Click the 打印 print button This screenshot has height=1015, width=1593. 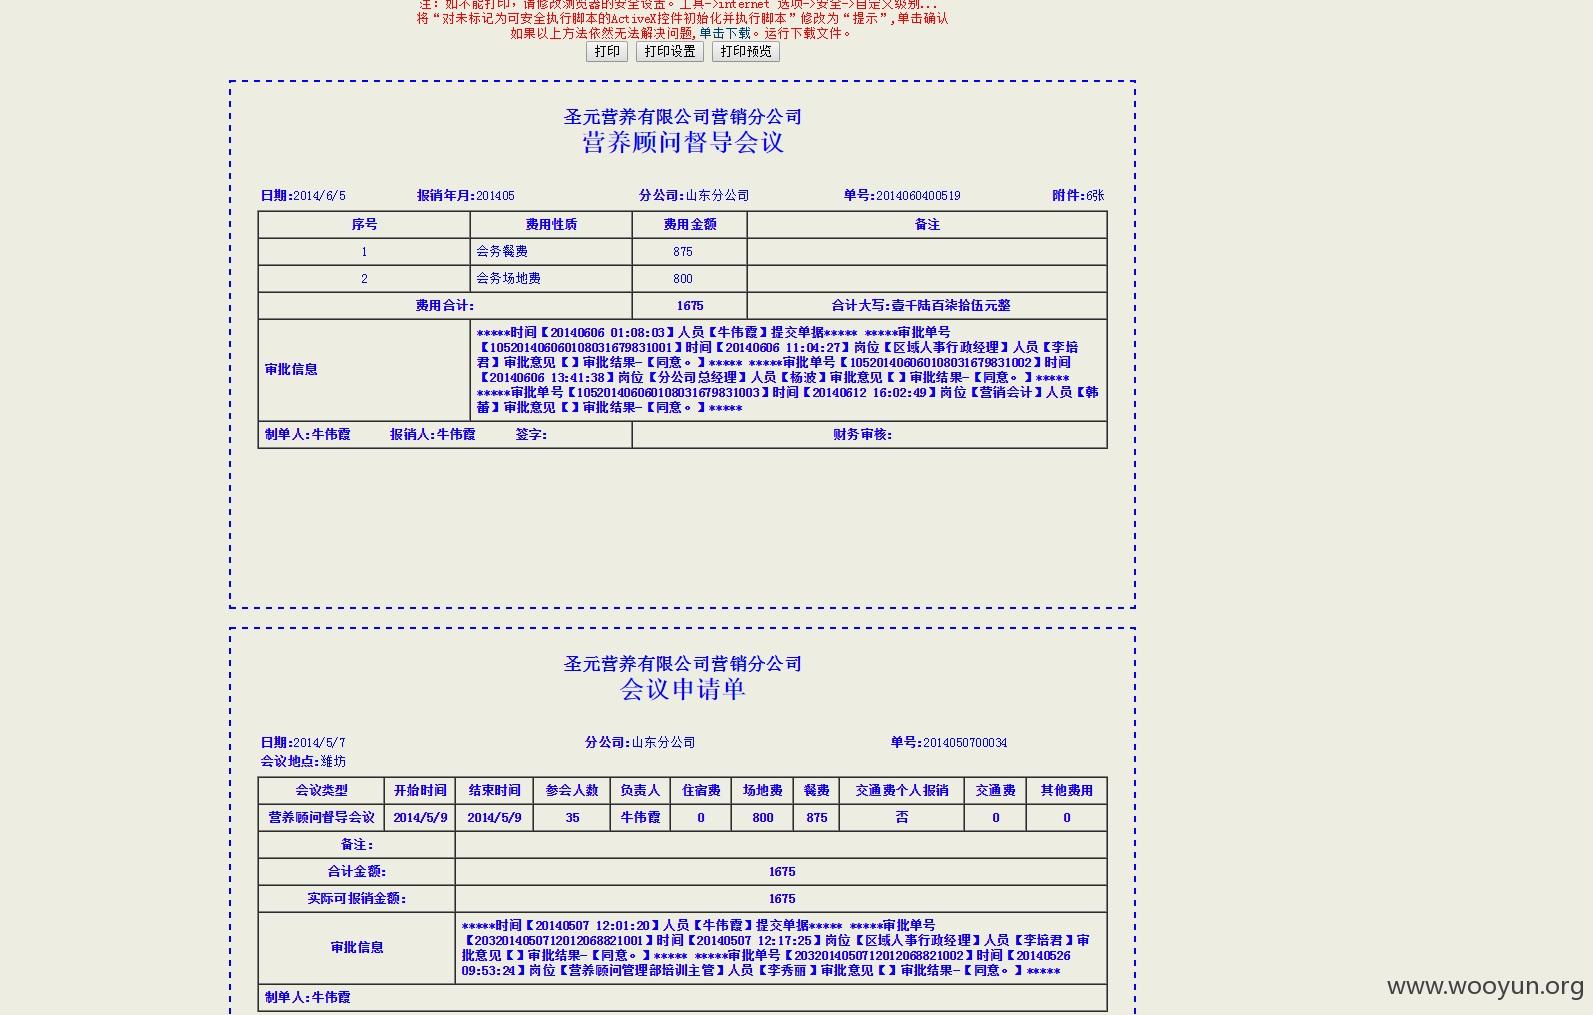point(607,51)
